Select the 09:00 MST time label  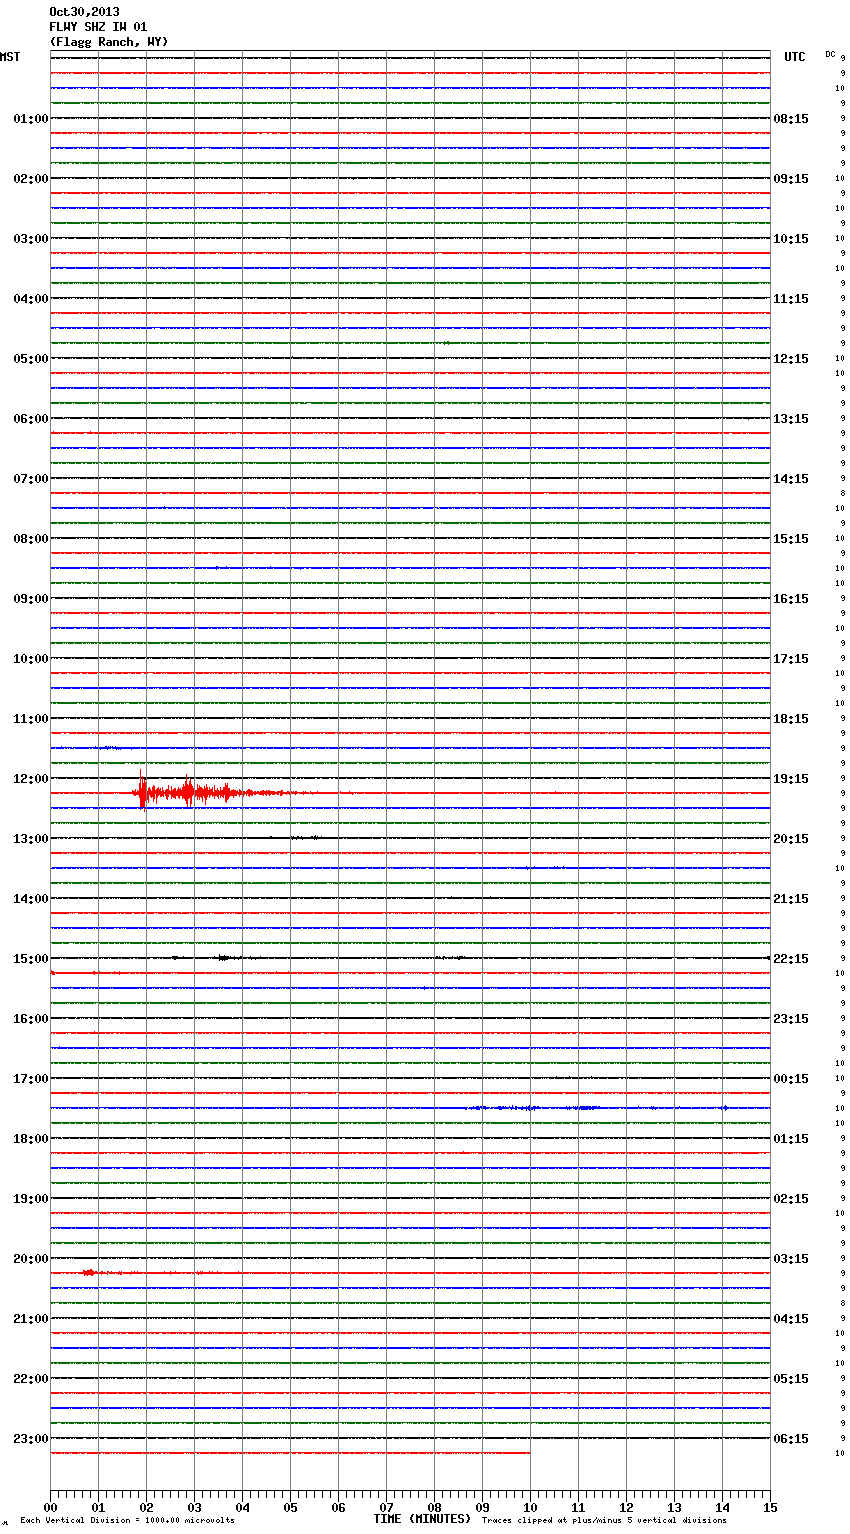click(31, 598)
